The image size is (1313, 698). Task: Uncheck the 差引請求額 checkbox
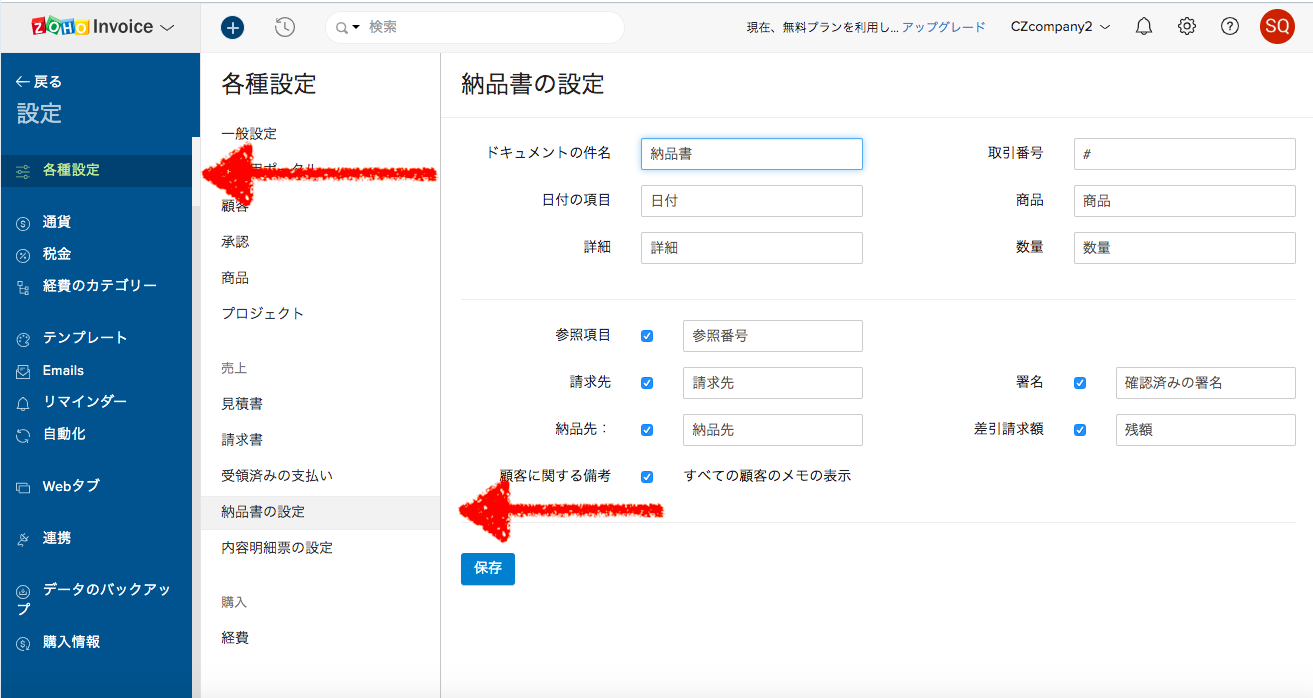(1080, 430)
